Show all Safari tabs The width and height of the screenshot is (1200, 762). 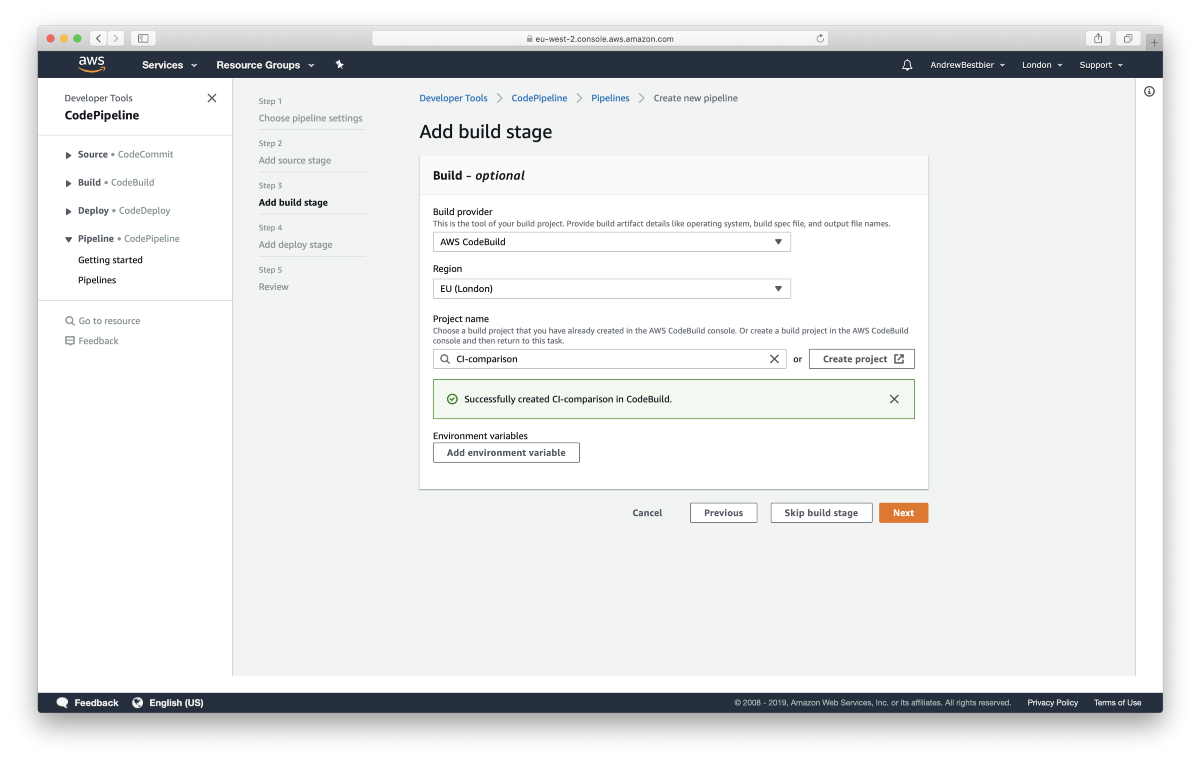click(1127, 38)
